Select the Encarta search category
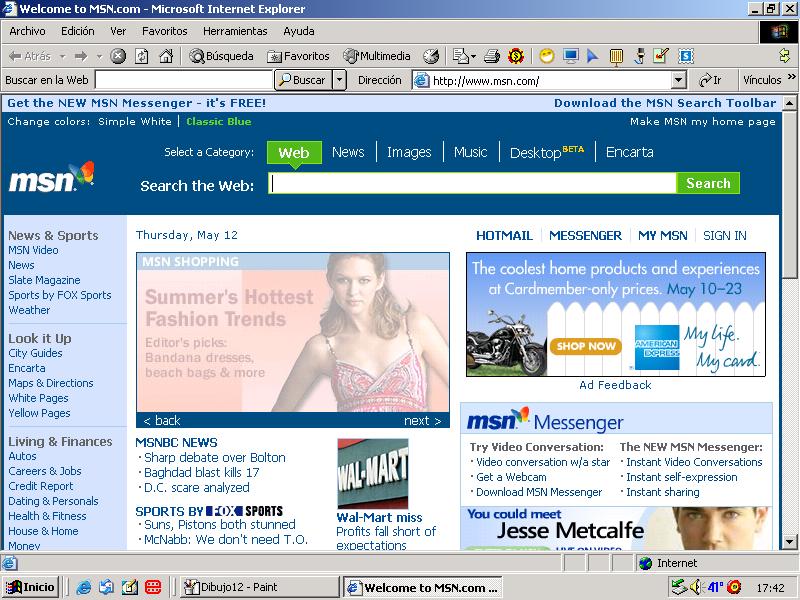Viewport: 800px width, 600px height. click(x=629, y=152)
